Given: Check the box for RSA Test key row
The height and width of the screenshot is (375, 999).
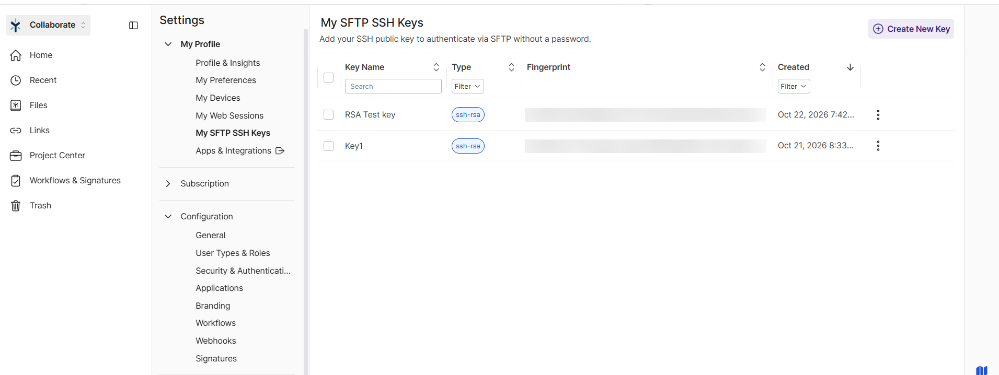Looking at the screenshot, I should coord(328,115).
